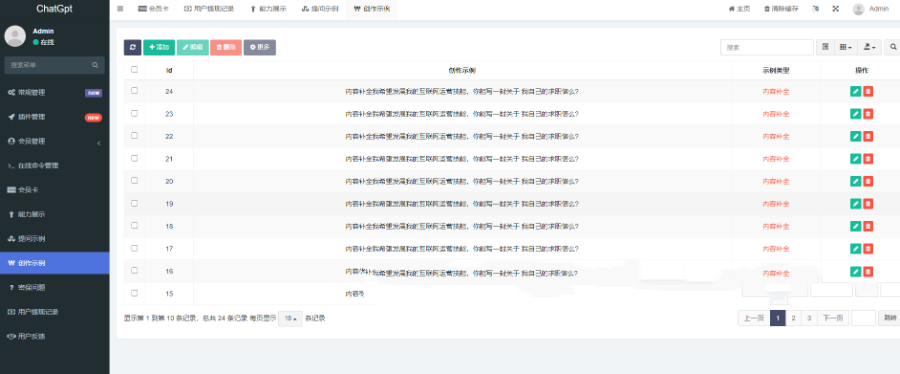The height and width of the screenshot is (374, 900).
Task: Check the checkbox for row Id 20
Action: tap(134, 180)
